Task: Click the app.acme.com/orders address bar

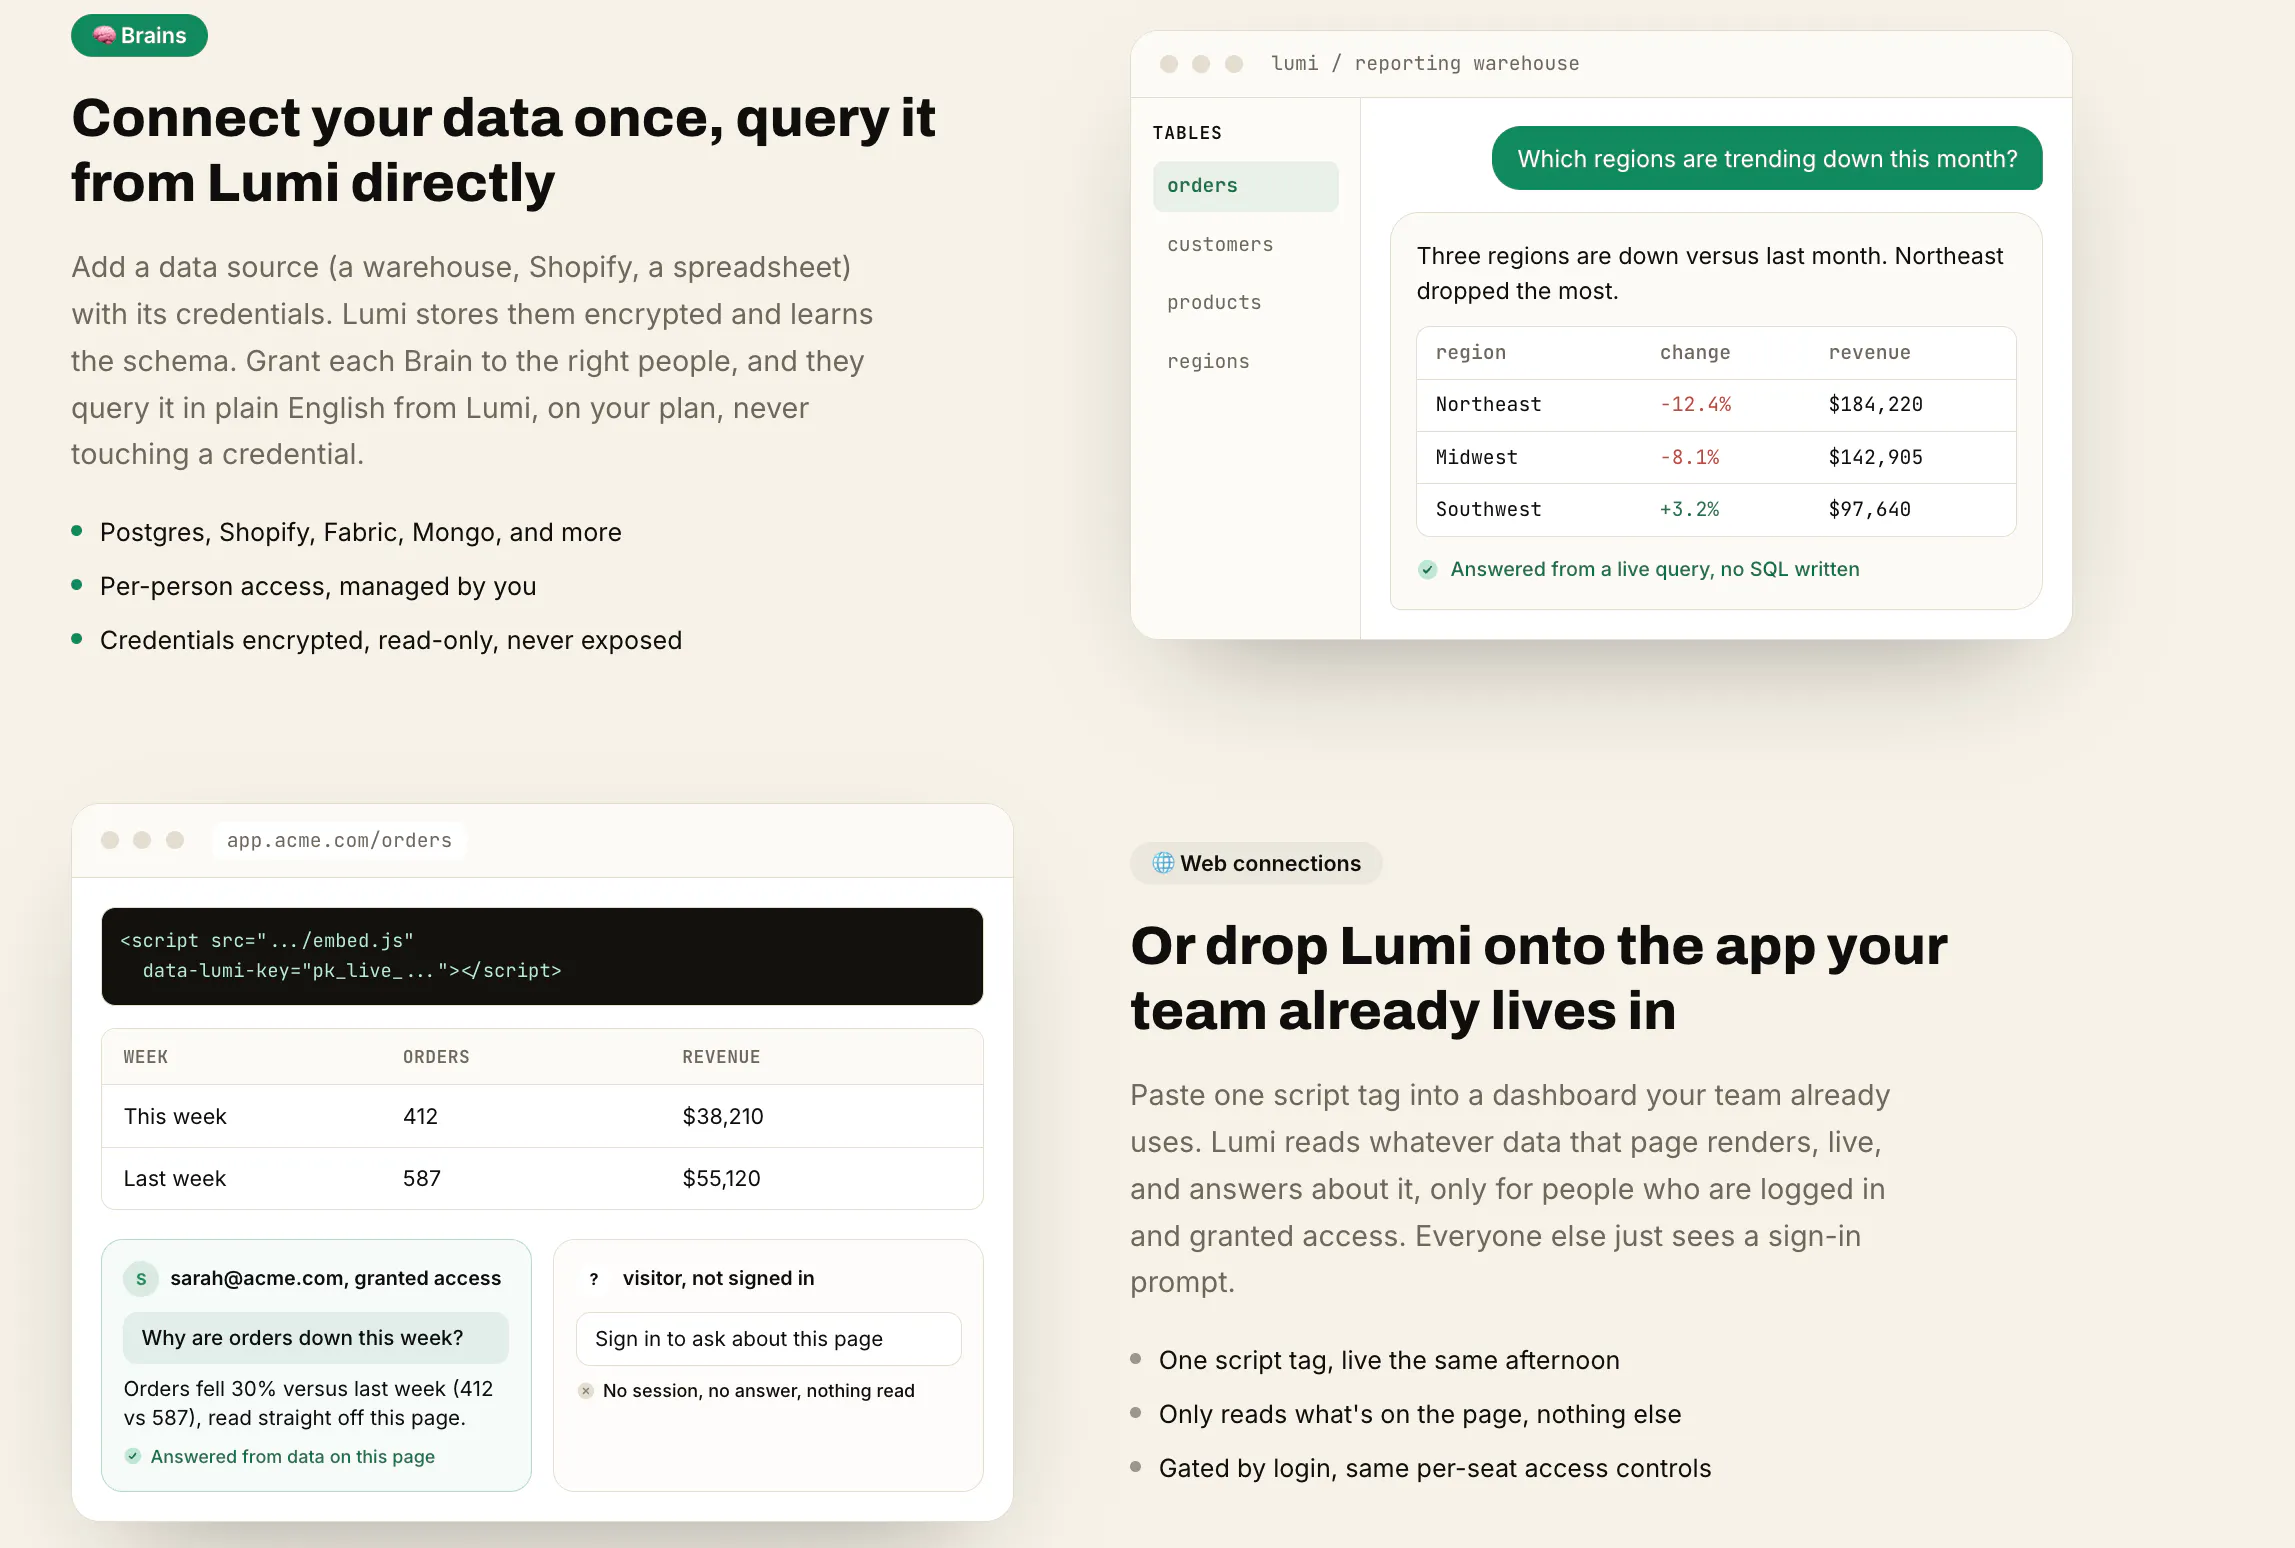Action: [x=339, y=841]
